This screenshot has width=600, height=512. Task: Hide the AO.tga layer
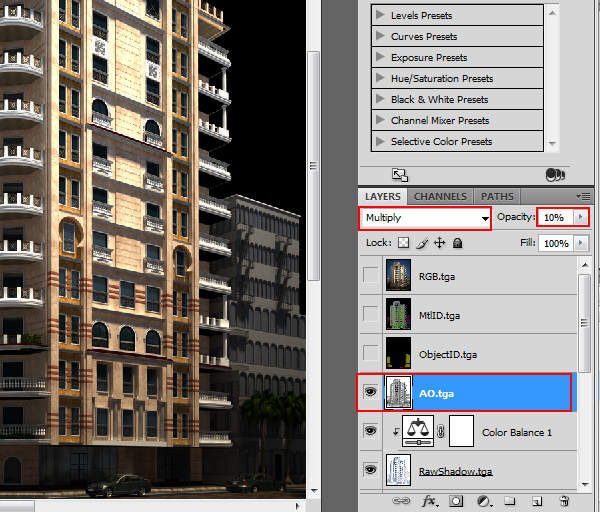click(x=371, y=393)
